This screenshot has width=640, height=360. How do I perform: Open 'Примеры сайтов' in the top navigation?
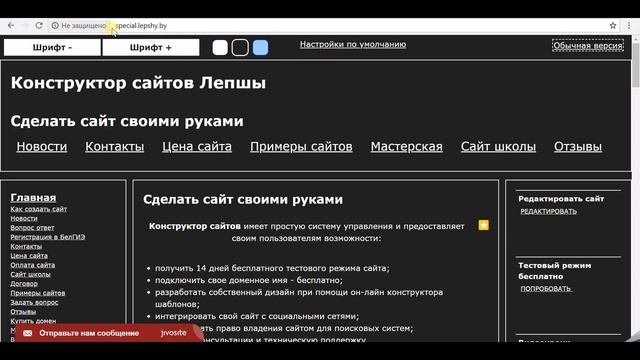(301, 147)
